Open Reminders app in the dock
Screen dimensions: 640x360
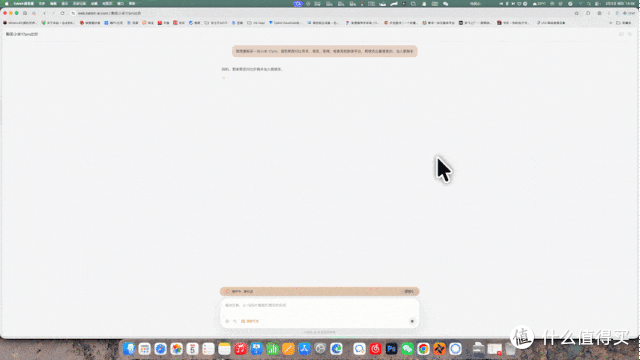point(208,349)
